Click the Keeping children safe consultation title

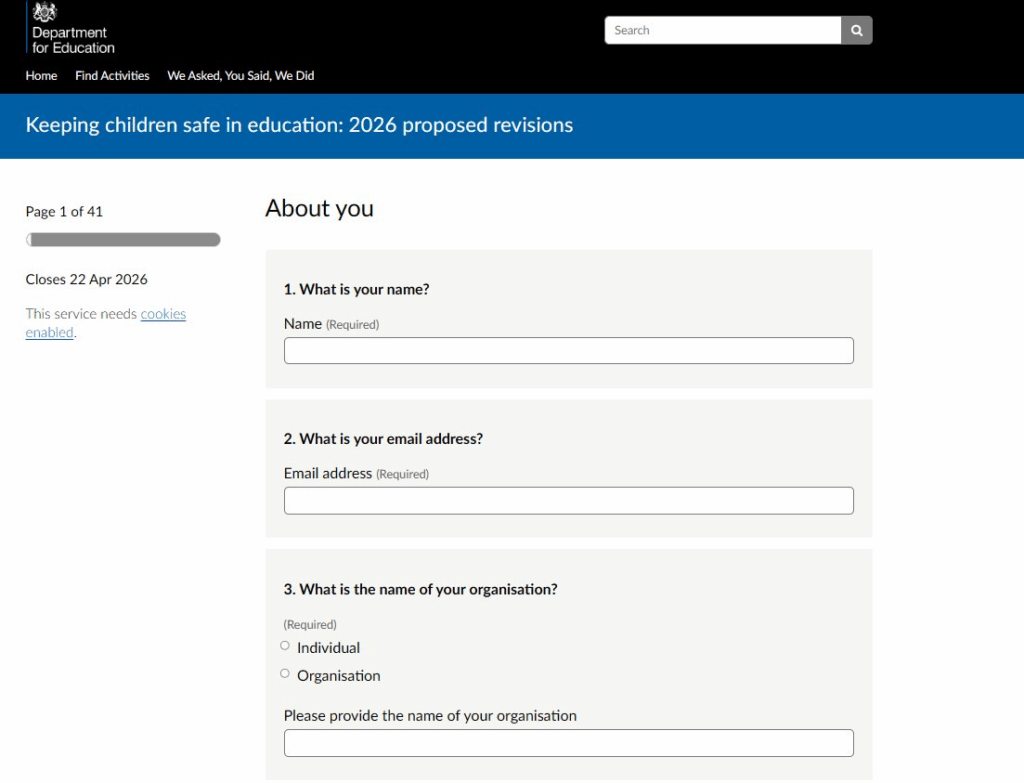coord(299,126)
